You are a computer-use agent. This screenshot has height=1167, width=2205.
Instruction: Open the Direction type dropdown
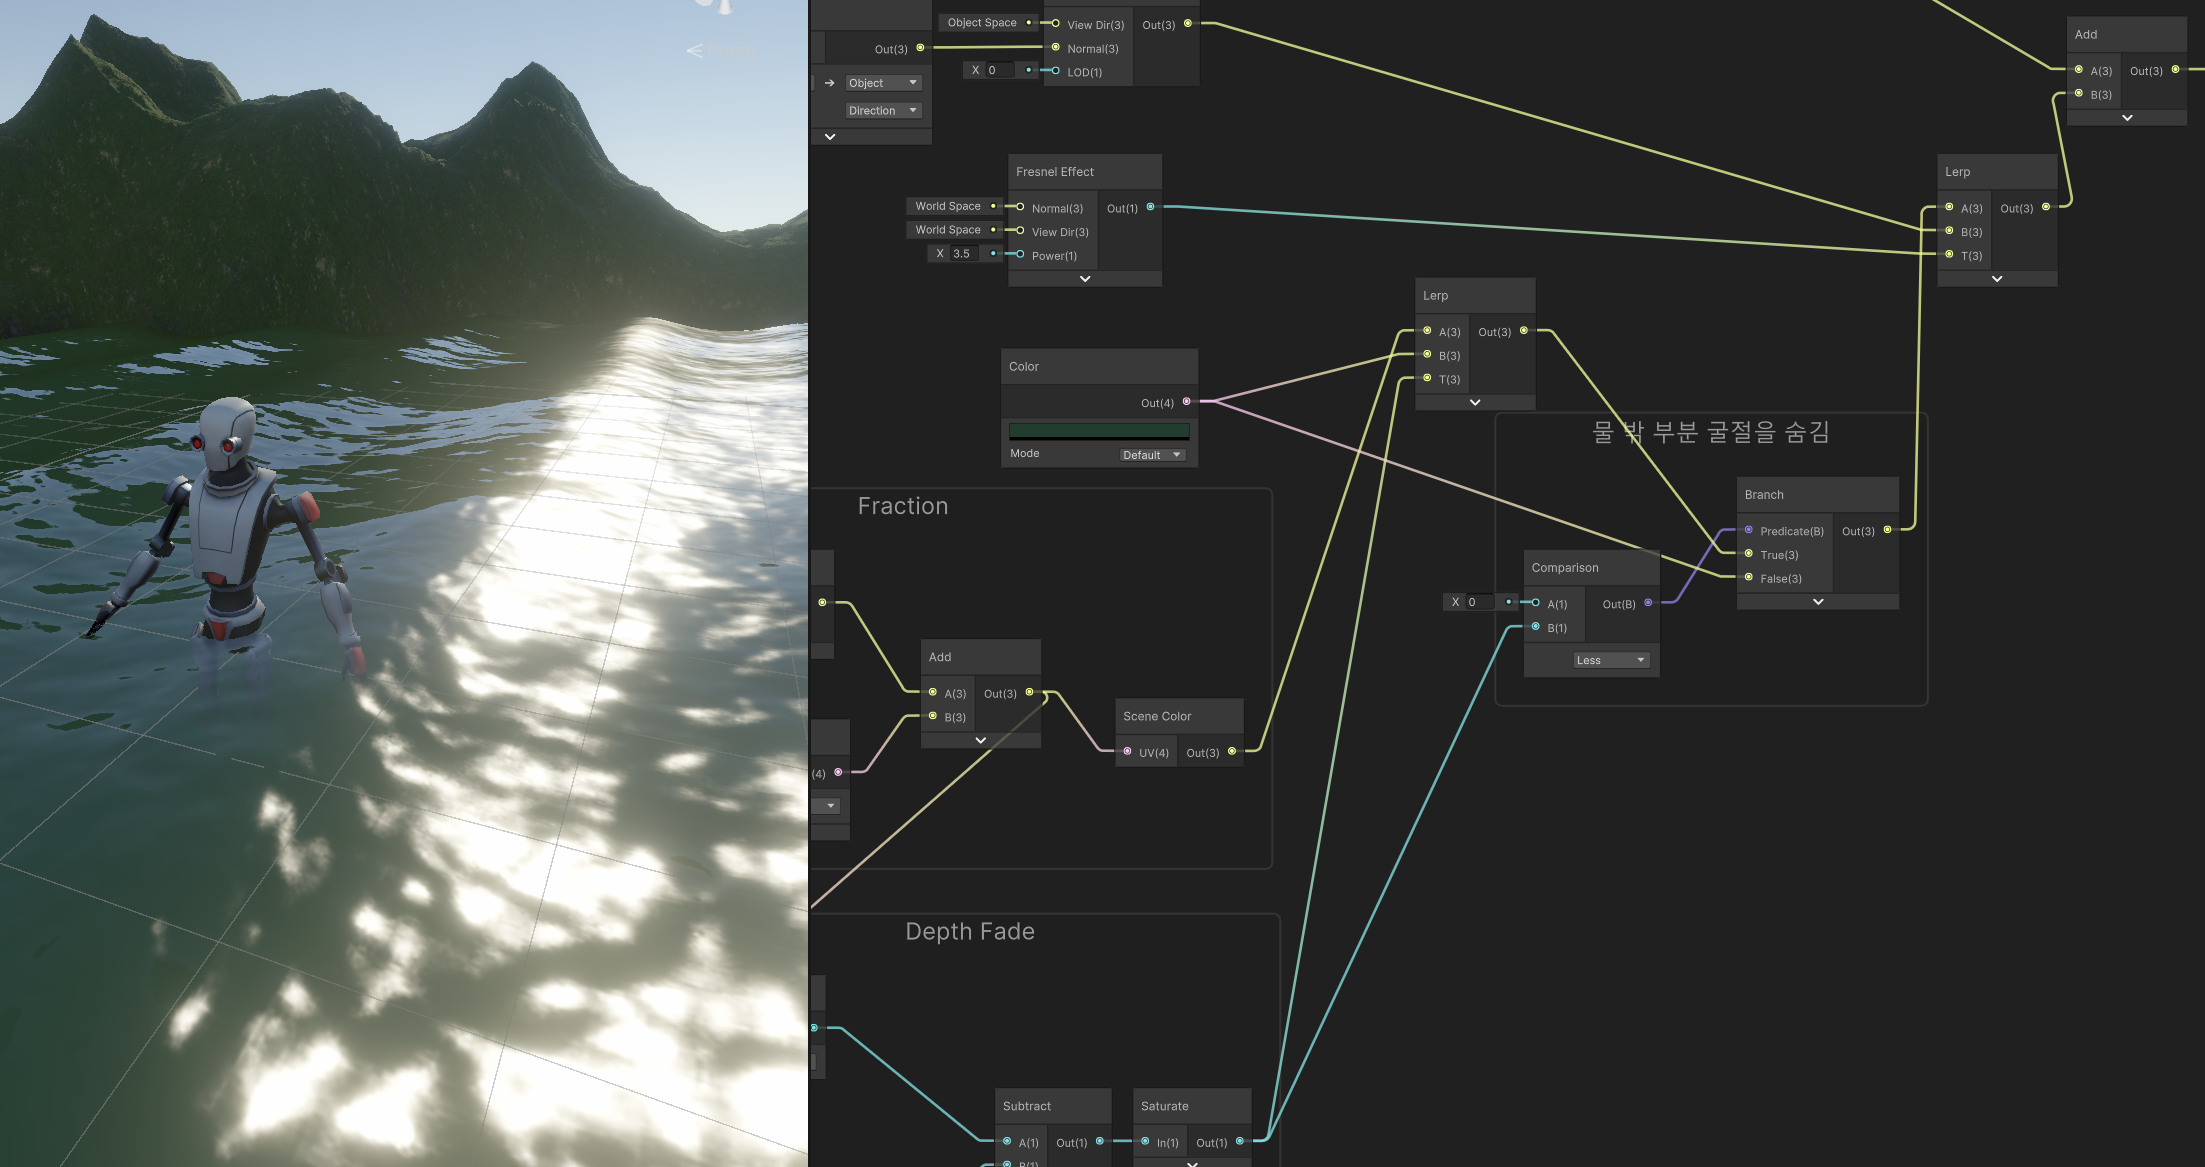tap(882, 111)
